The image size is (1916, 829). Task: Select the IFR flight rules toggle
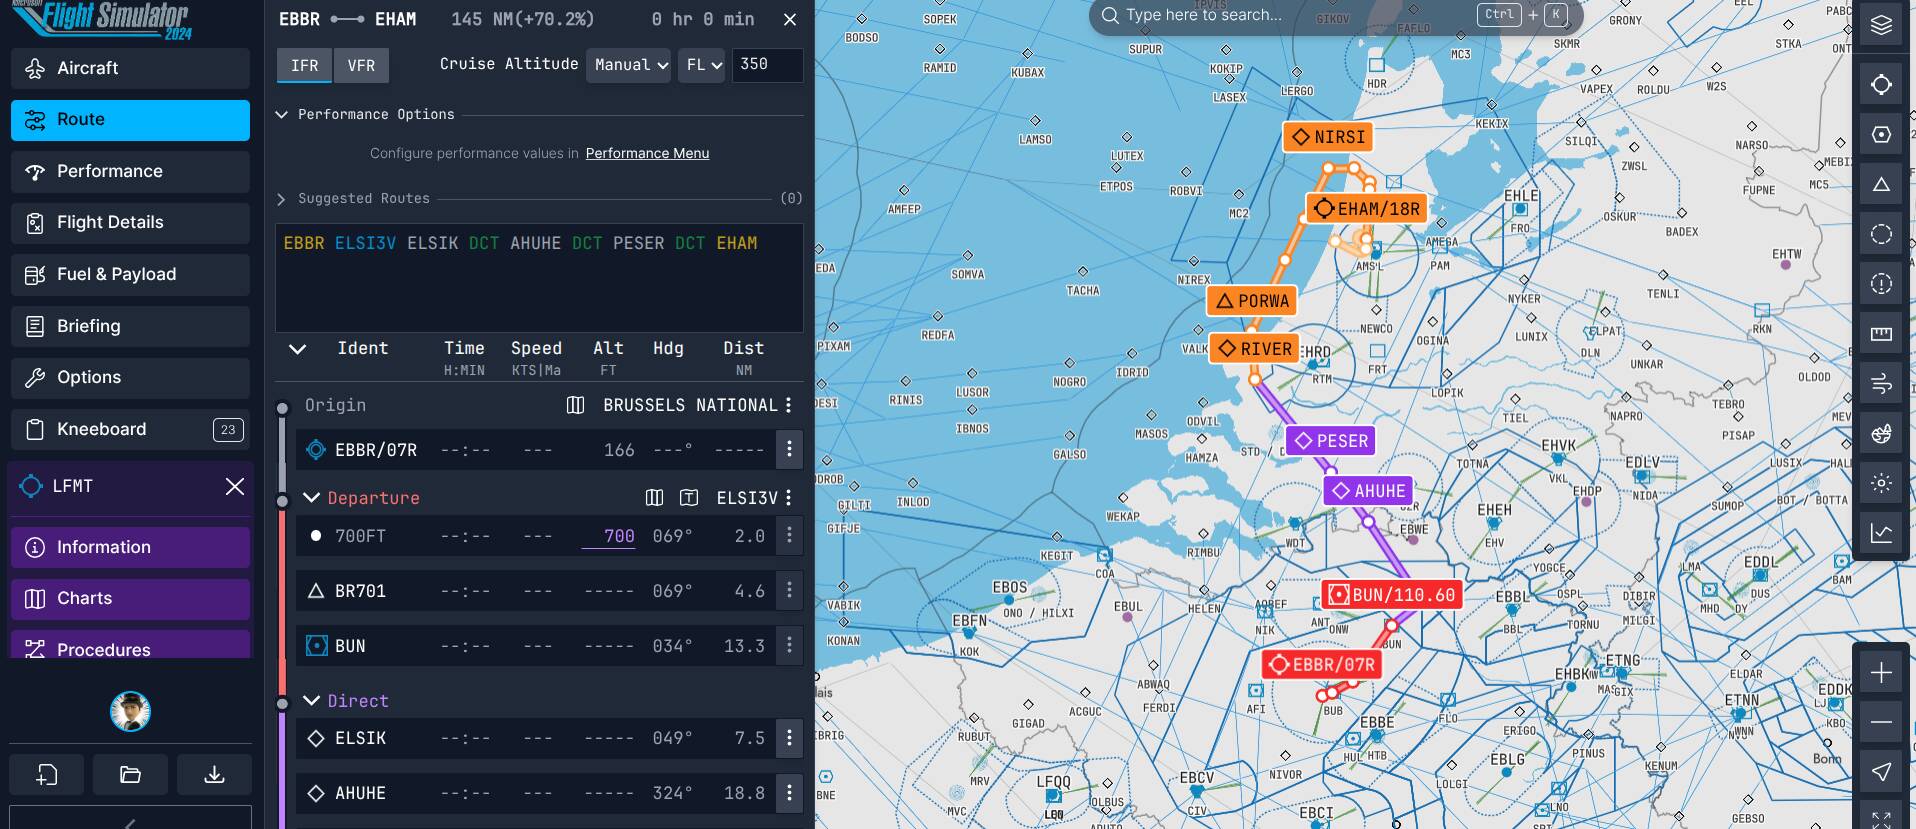tap(304, 66)
